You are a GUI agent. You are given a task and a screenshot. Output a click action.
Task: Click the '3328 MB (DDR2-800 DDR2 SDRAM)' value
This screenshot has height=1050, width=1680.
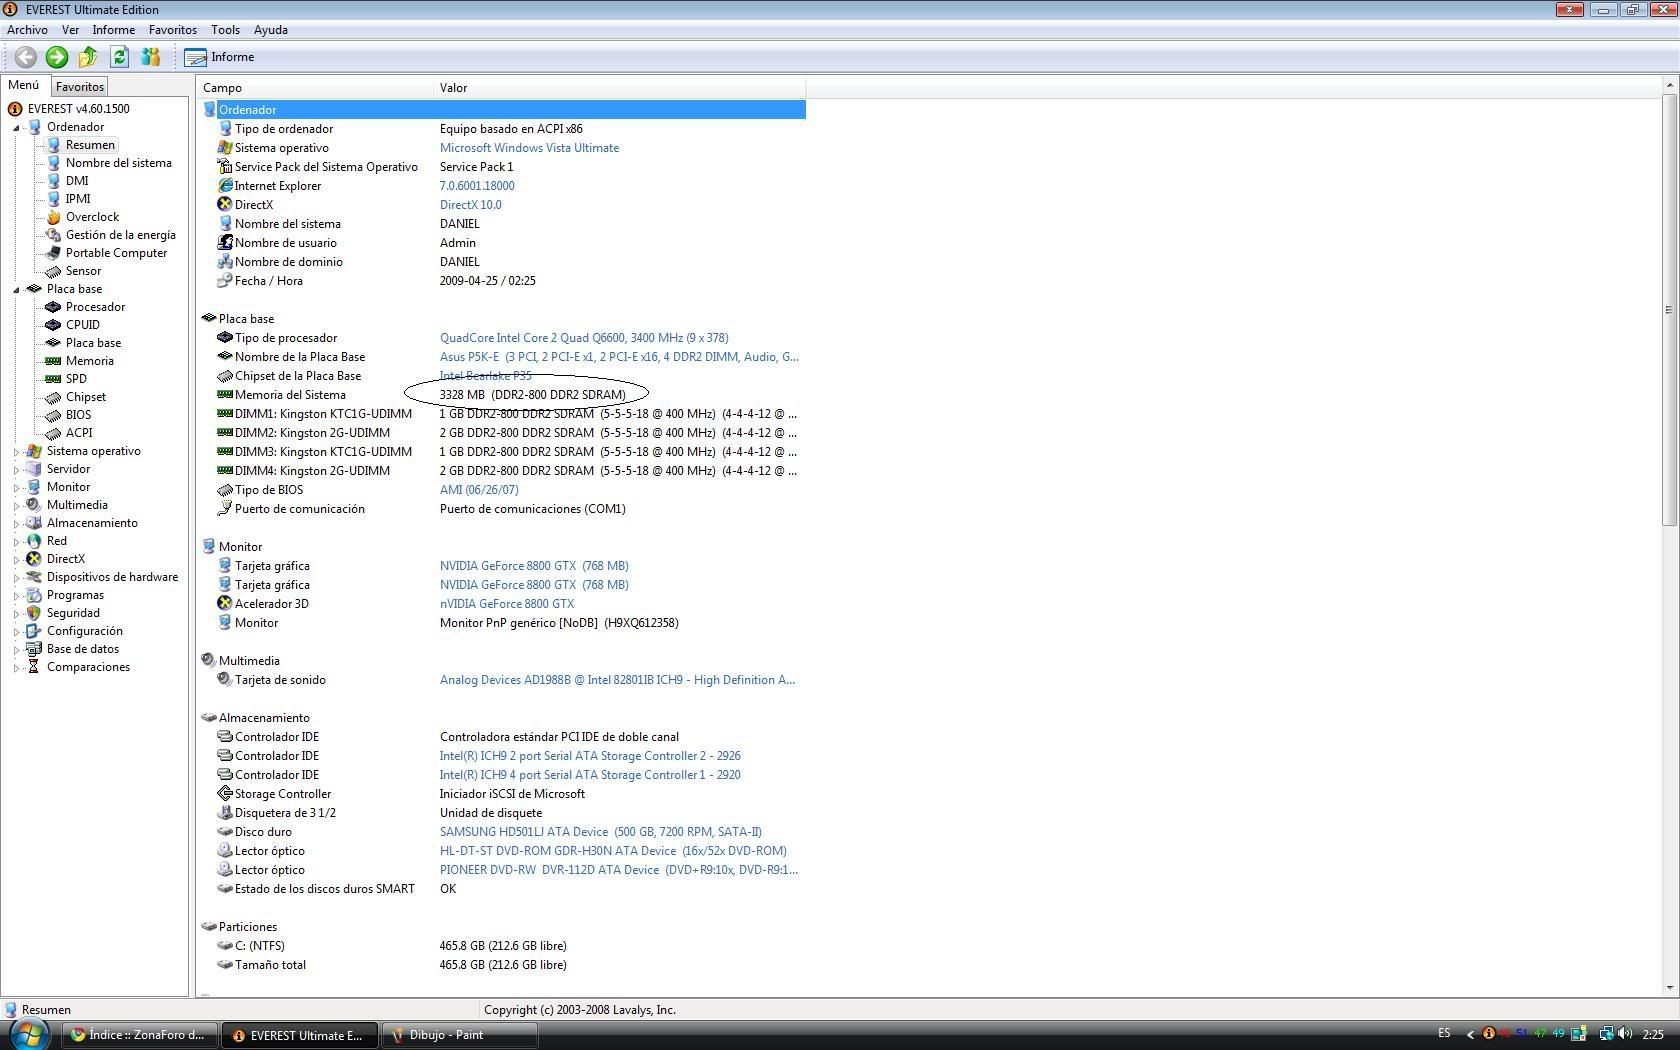[533, 395]
